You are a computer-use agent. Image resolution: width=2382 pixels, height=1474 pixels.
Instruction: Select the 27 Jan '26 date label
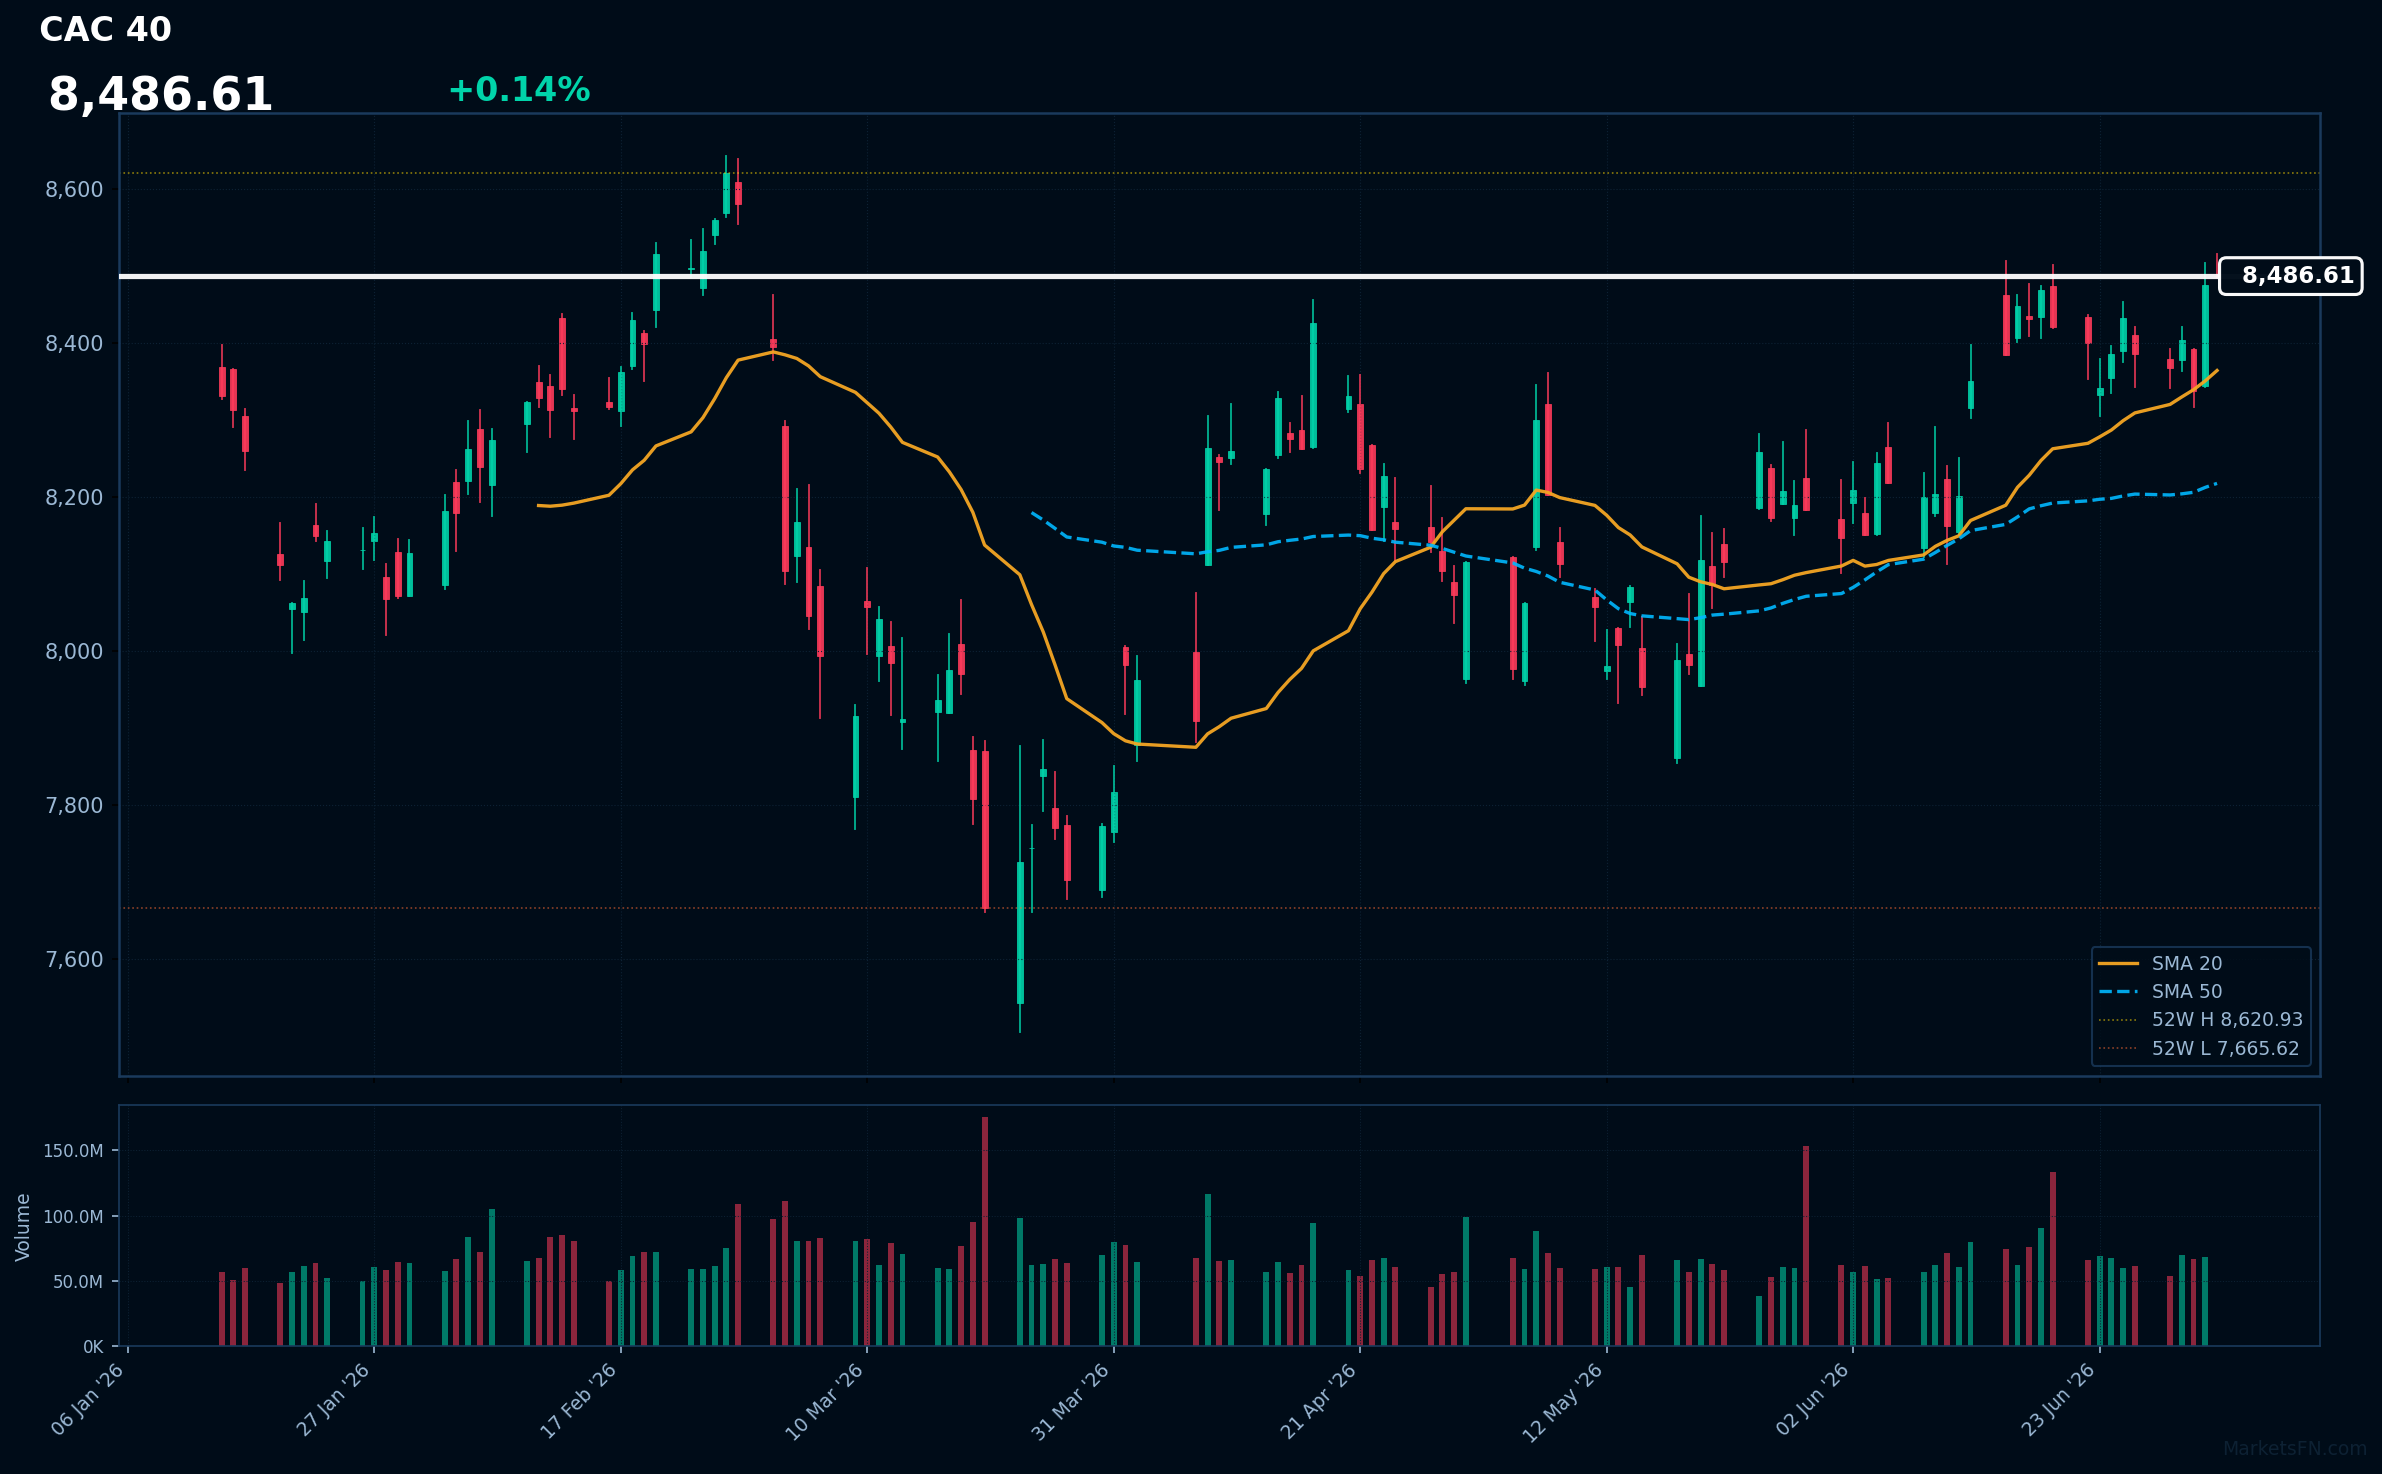click(x=334, y=1400)
